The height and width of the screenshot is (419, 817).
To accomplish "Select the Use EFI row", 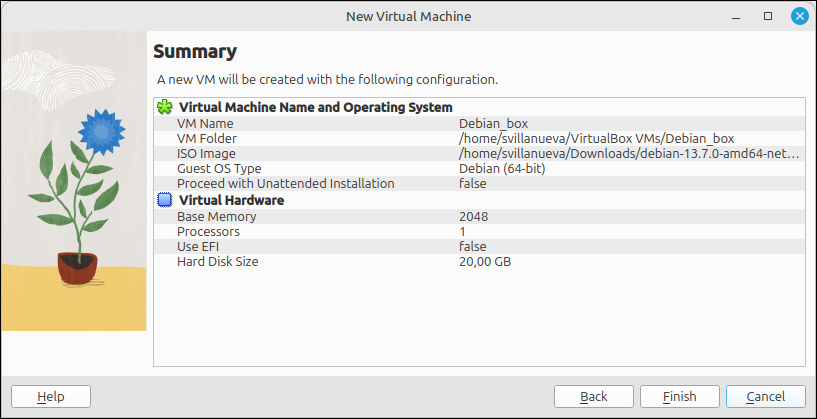I will click(479, 247).
